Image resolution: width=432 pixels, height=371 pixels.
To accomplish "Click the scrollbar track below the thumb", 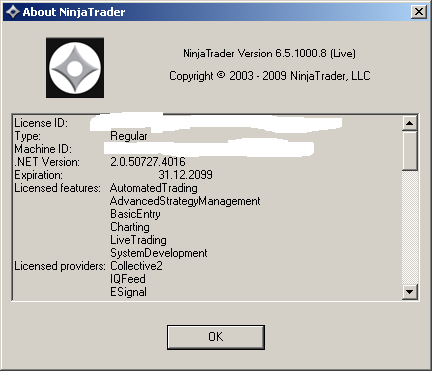I will [x=409, y=228].
